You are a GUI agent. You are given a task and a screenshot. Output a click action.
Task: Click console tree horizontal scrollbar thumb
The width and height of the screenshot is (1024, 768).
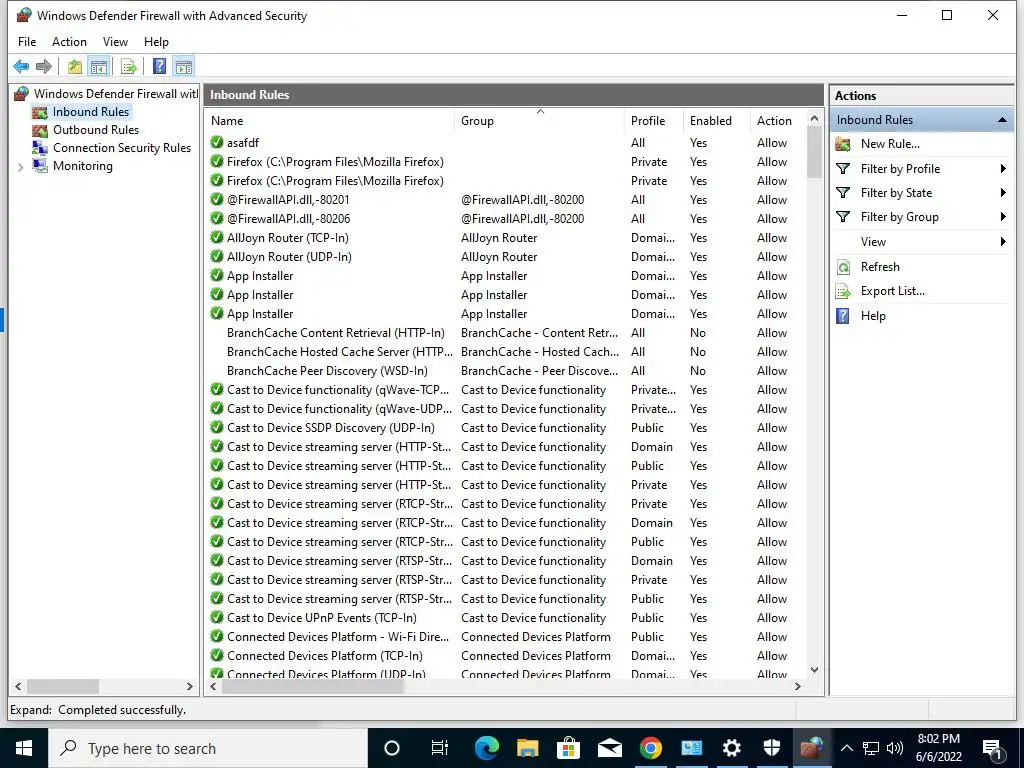(x=63, y=686)
